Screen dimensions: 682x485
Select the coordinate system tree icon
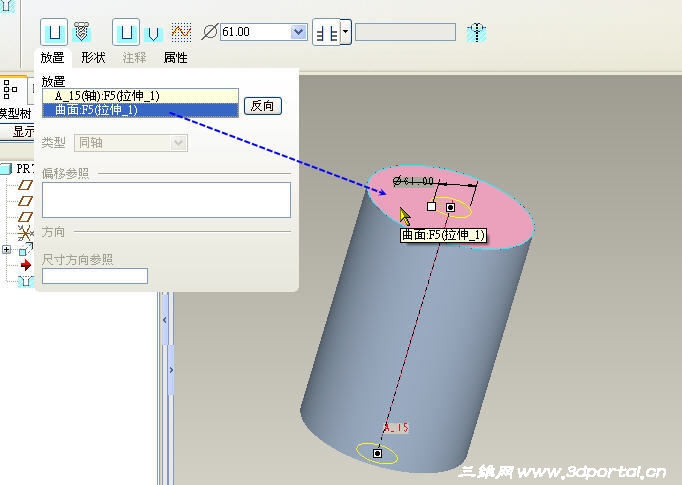(25, 233)
